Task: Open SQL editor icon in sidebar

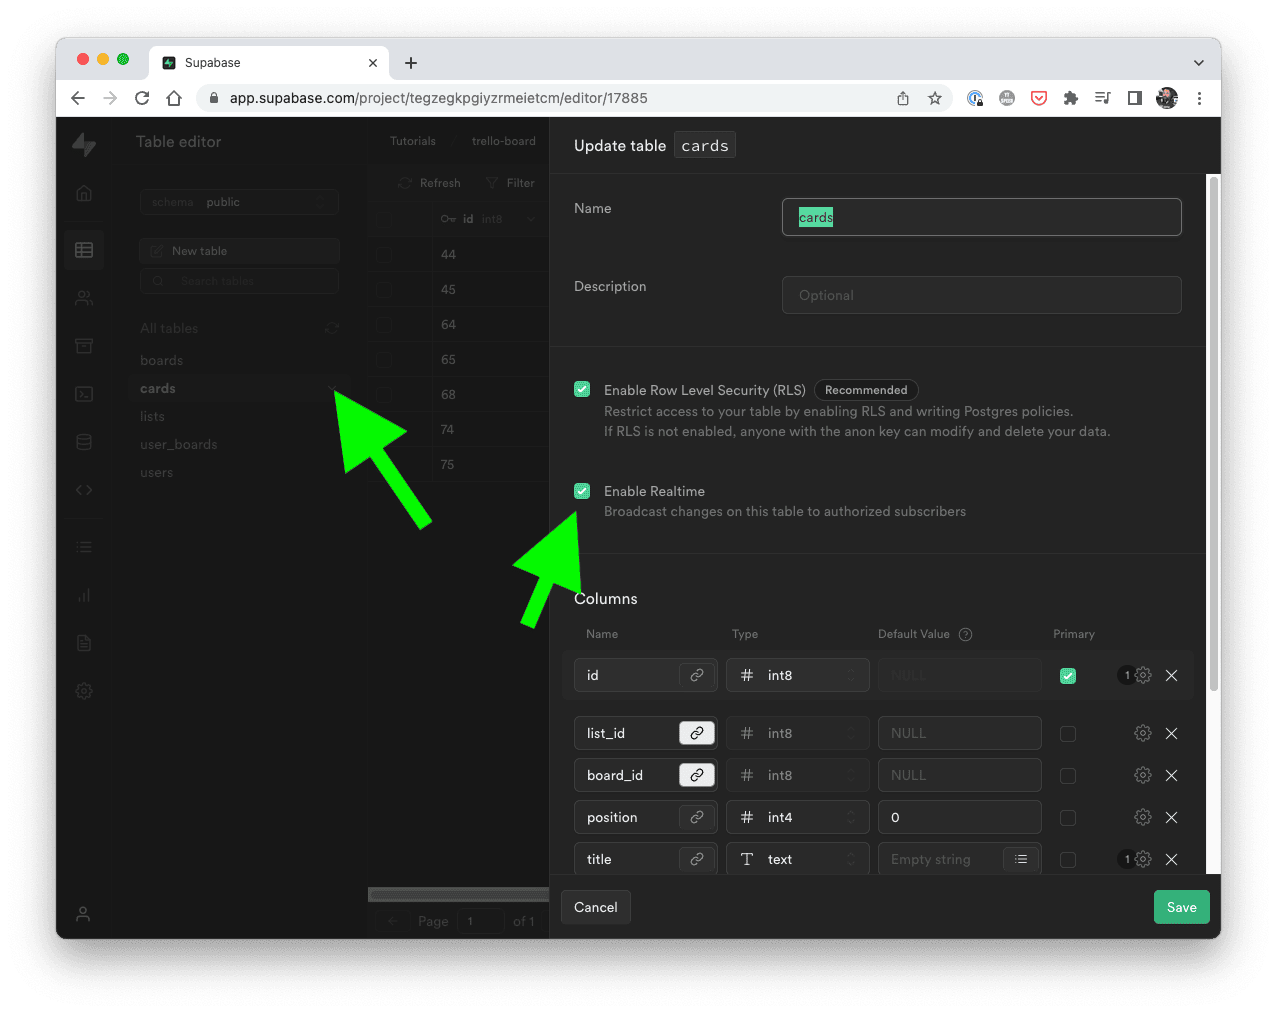Action: click(x=84, y=394)
